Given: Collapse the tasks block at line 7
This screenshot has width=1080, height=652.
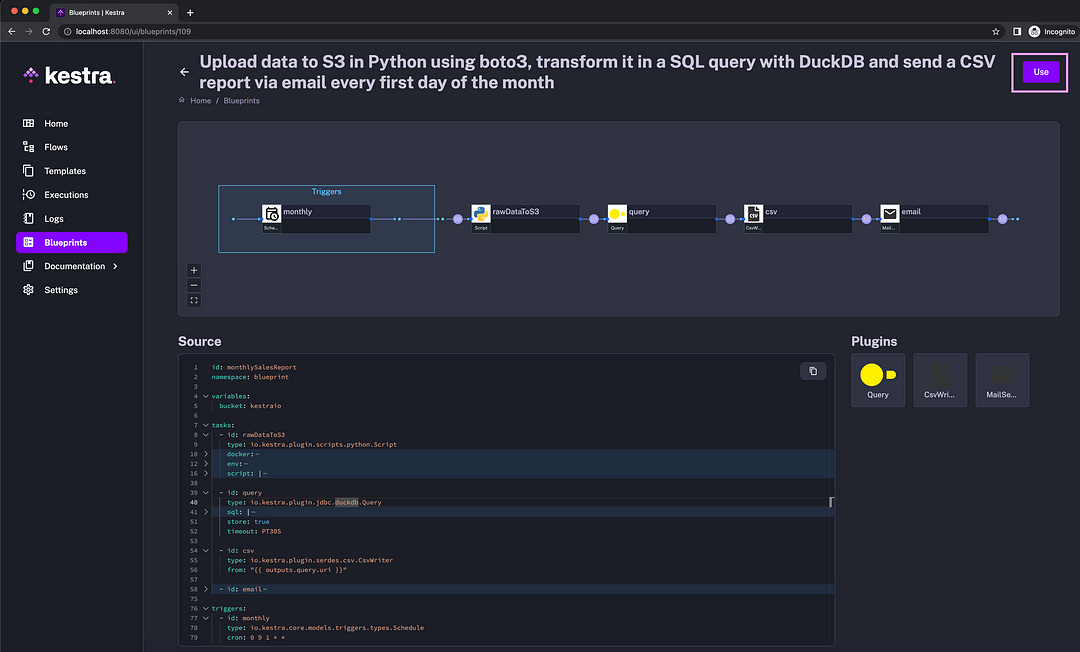Looking at the screenshot, I should [x=205, y=425].
